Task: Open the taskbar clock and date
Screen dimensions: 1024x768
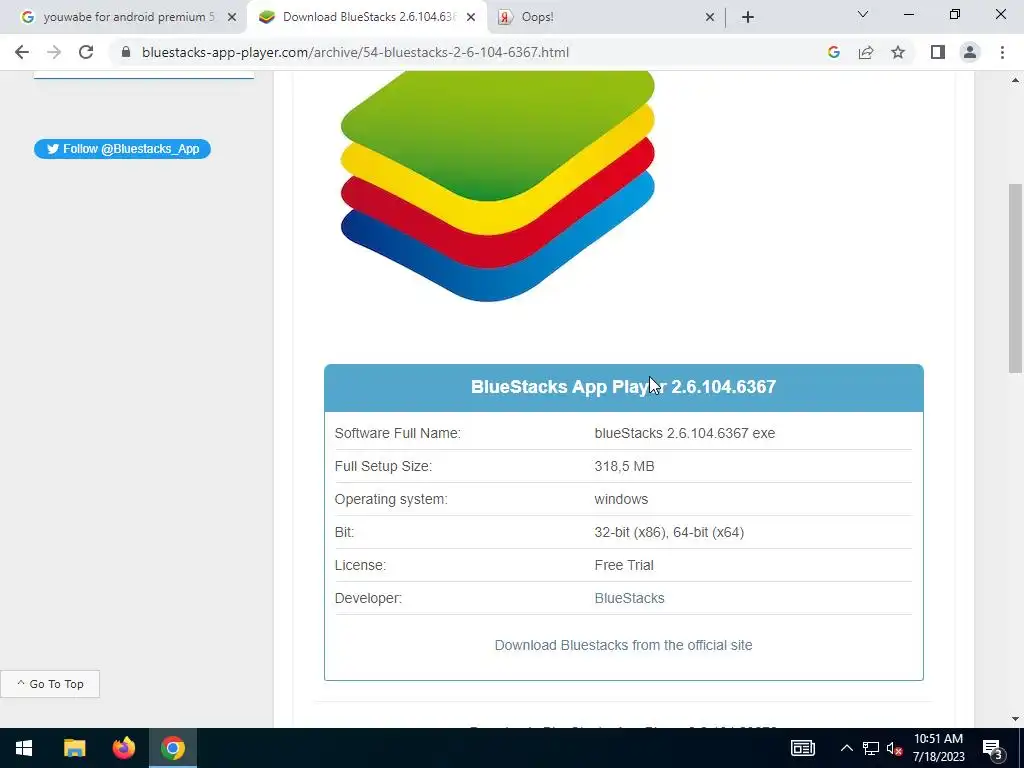Action: [938, 748]
